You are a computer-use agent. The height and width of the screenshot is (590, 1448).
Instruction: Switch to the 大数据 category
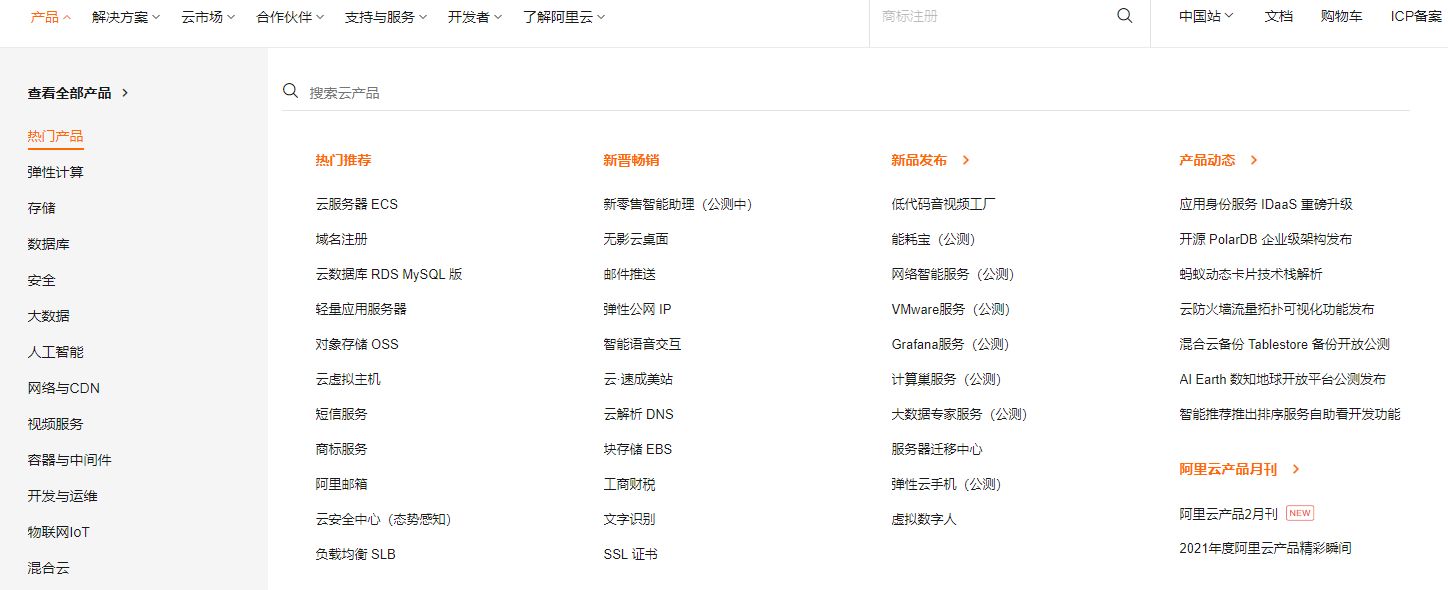pos(49,316)
